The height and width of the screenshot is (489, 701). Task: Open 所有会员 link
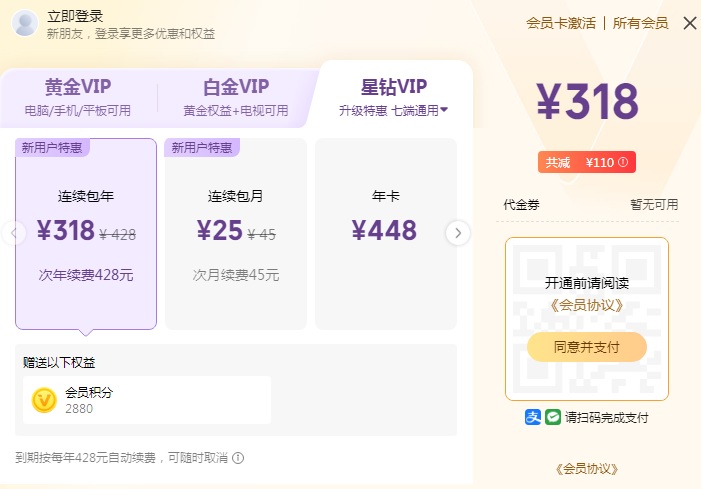pos(640,23)
